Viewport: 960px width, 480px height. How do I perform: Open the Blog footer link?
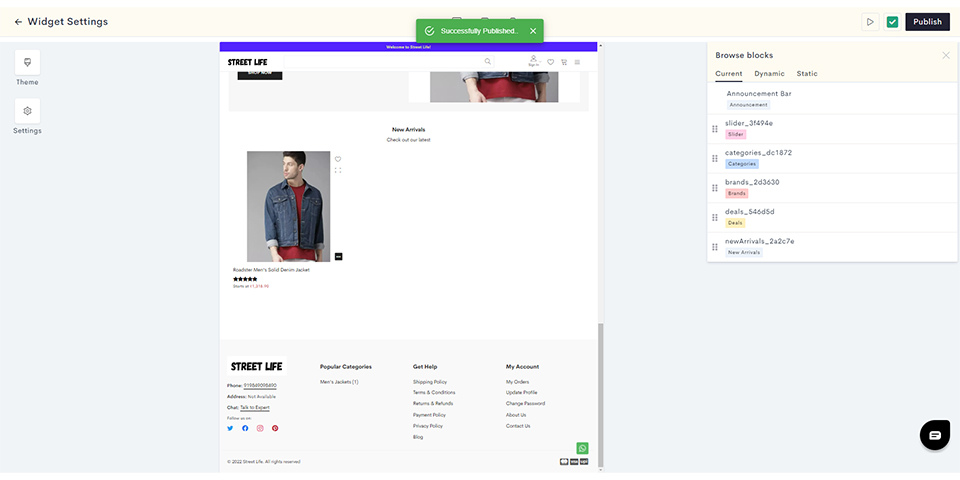(x=418, y=437)
